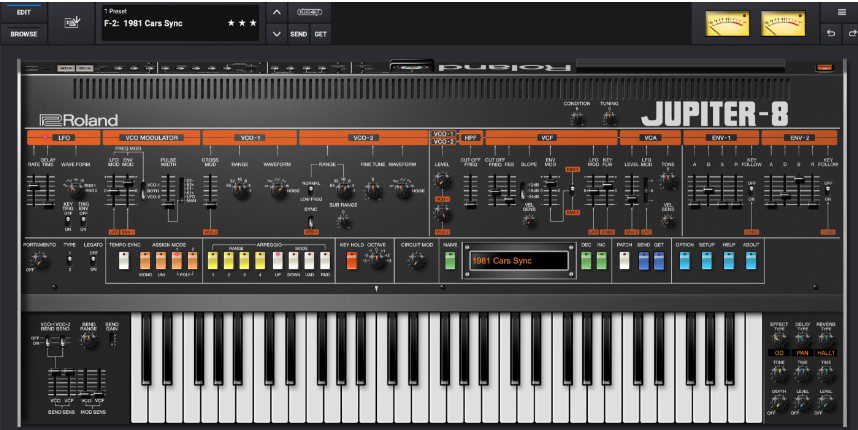Click the mixer VCO-2 Level knob

442,214
